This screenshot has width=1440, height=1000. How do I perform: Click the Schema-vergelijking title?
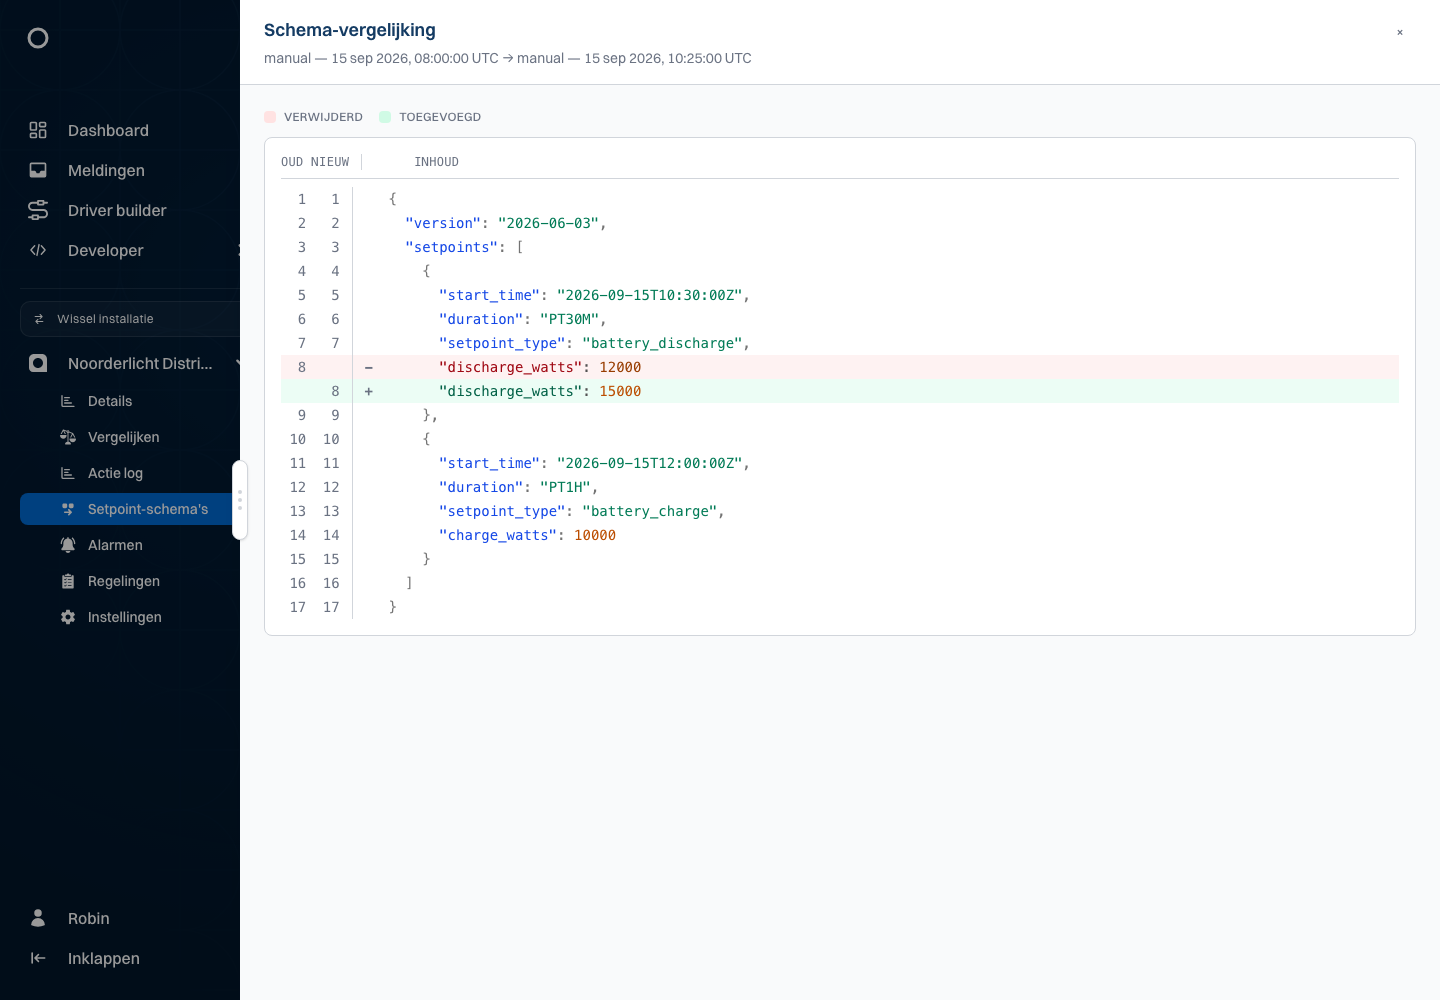pos(350,30)
